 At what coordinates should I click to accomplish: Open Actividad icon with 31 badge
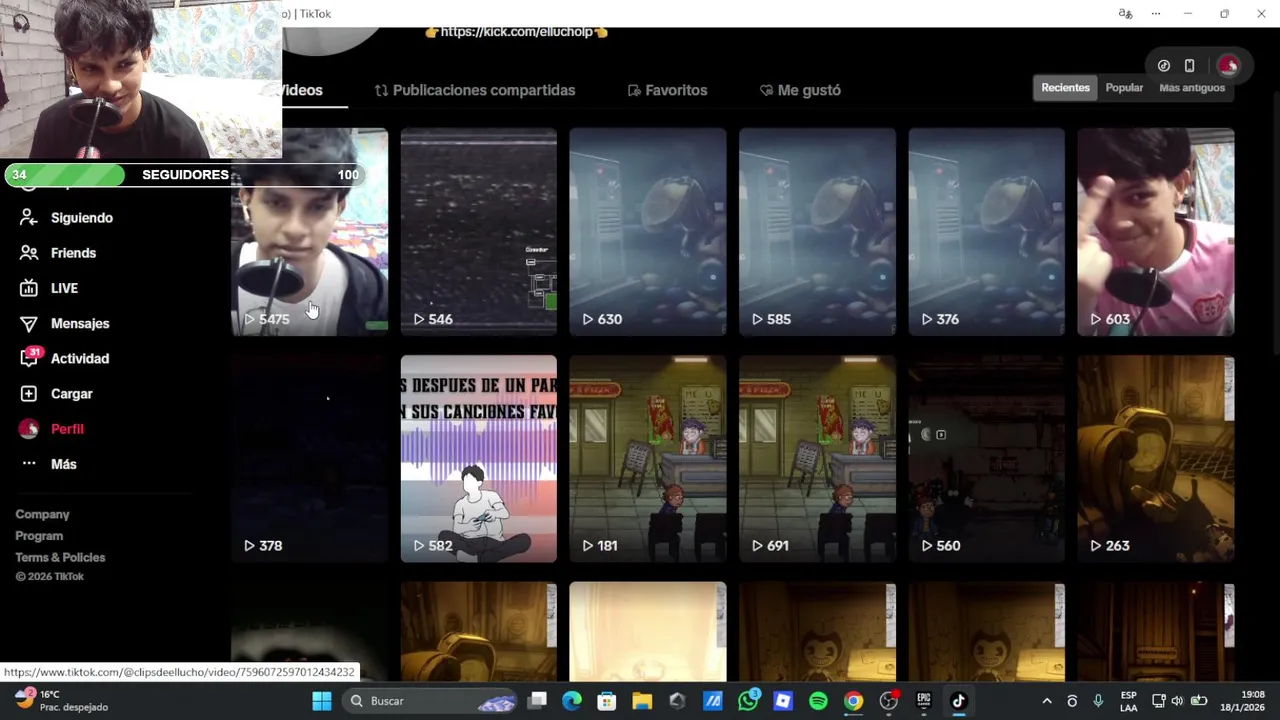[30, 358]
